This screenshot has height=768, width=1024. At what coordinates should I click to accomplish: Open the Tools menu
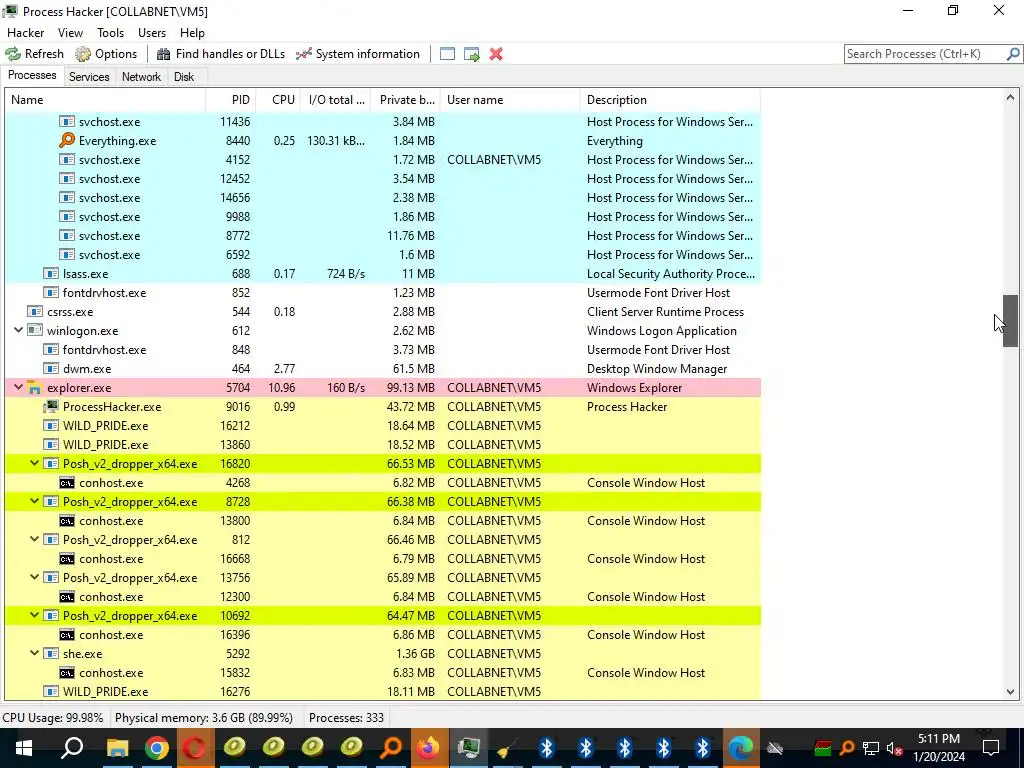pos(110,33)
